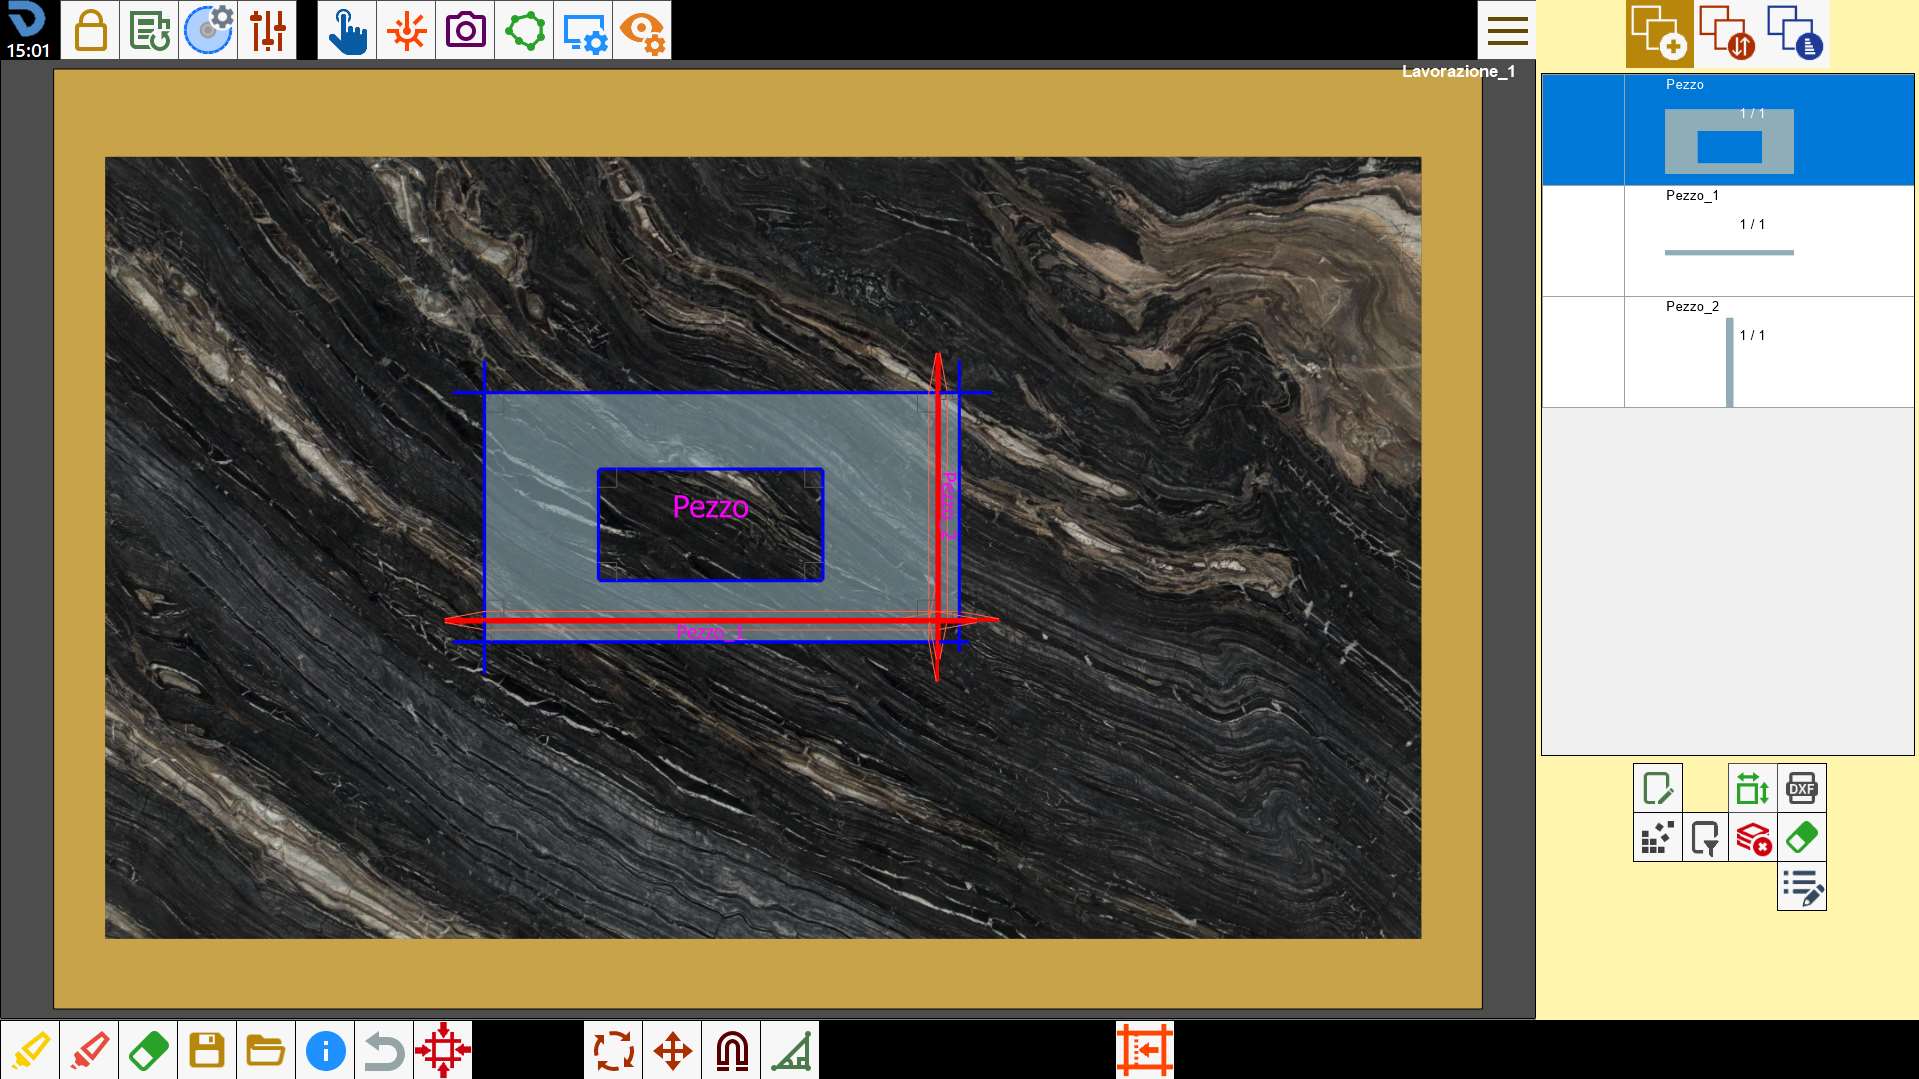Screen dimensions: 1919x1079
Task: Select the Pezzo_2 piece in list
Action: (x=1728, y=352)
